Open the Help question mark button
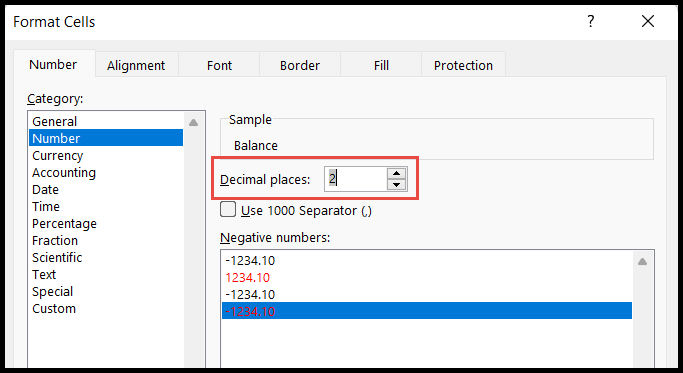683x373 pixels. coord(591,21)
